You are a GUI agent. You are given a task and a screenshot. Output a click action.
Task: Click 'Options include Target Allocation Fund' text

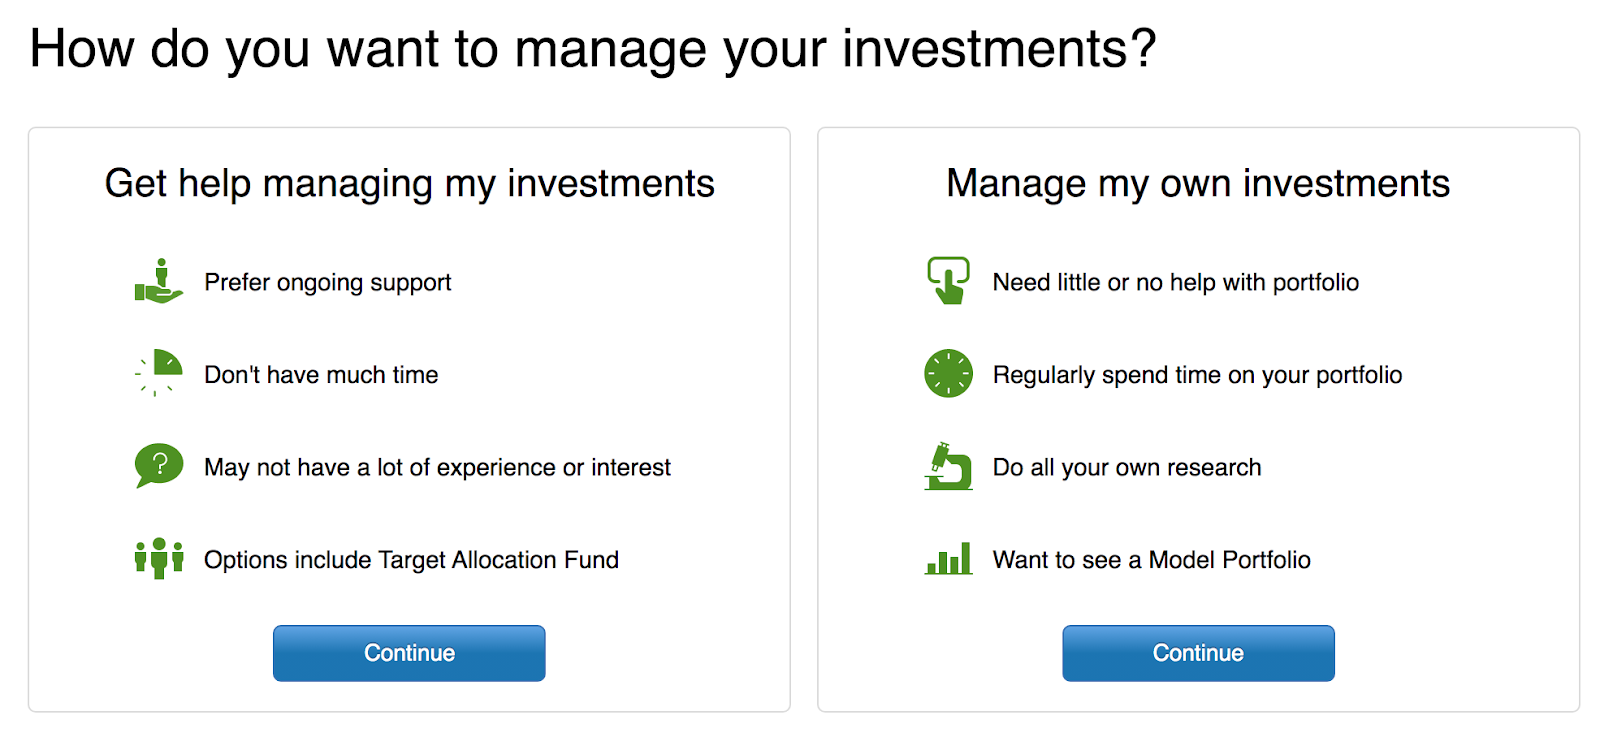tap(411, 560)
